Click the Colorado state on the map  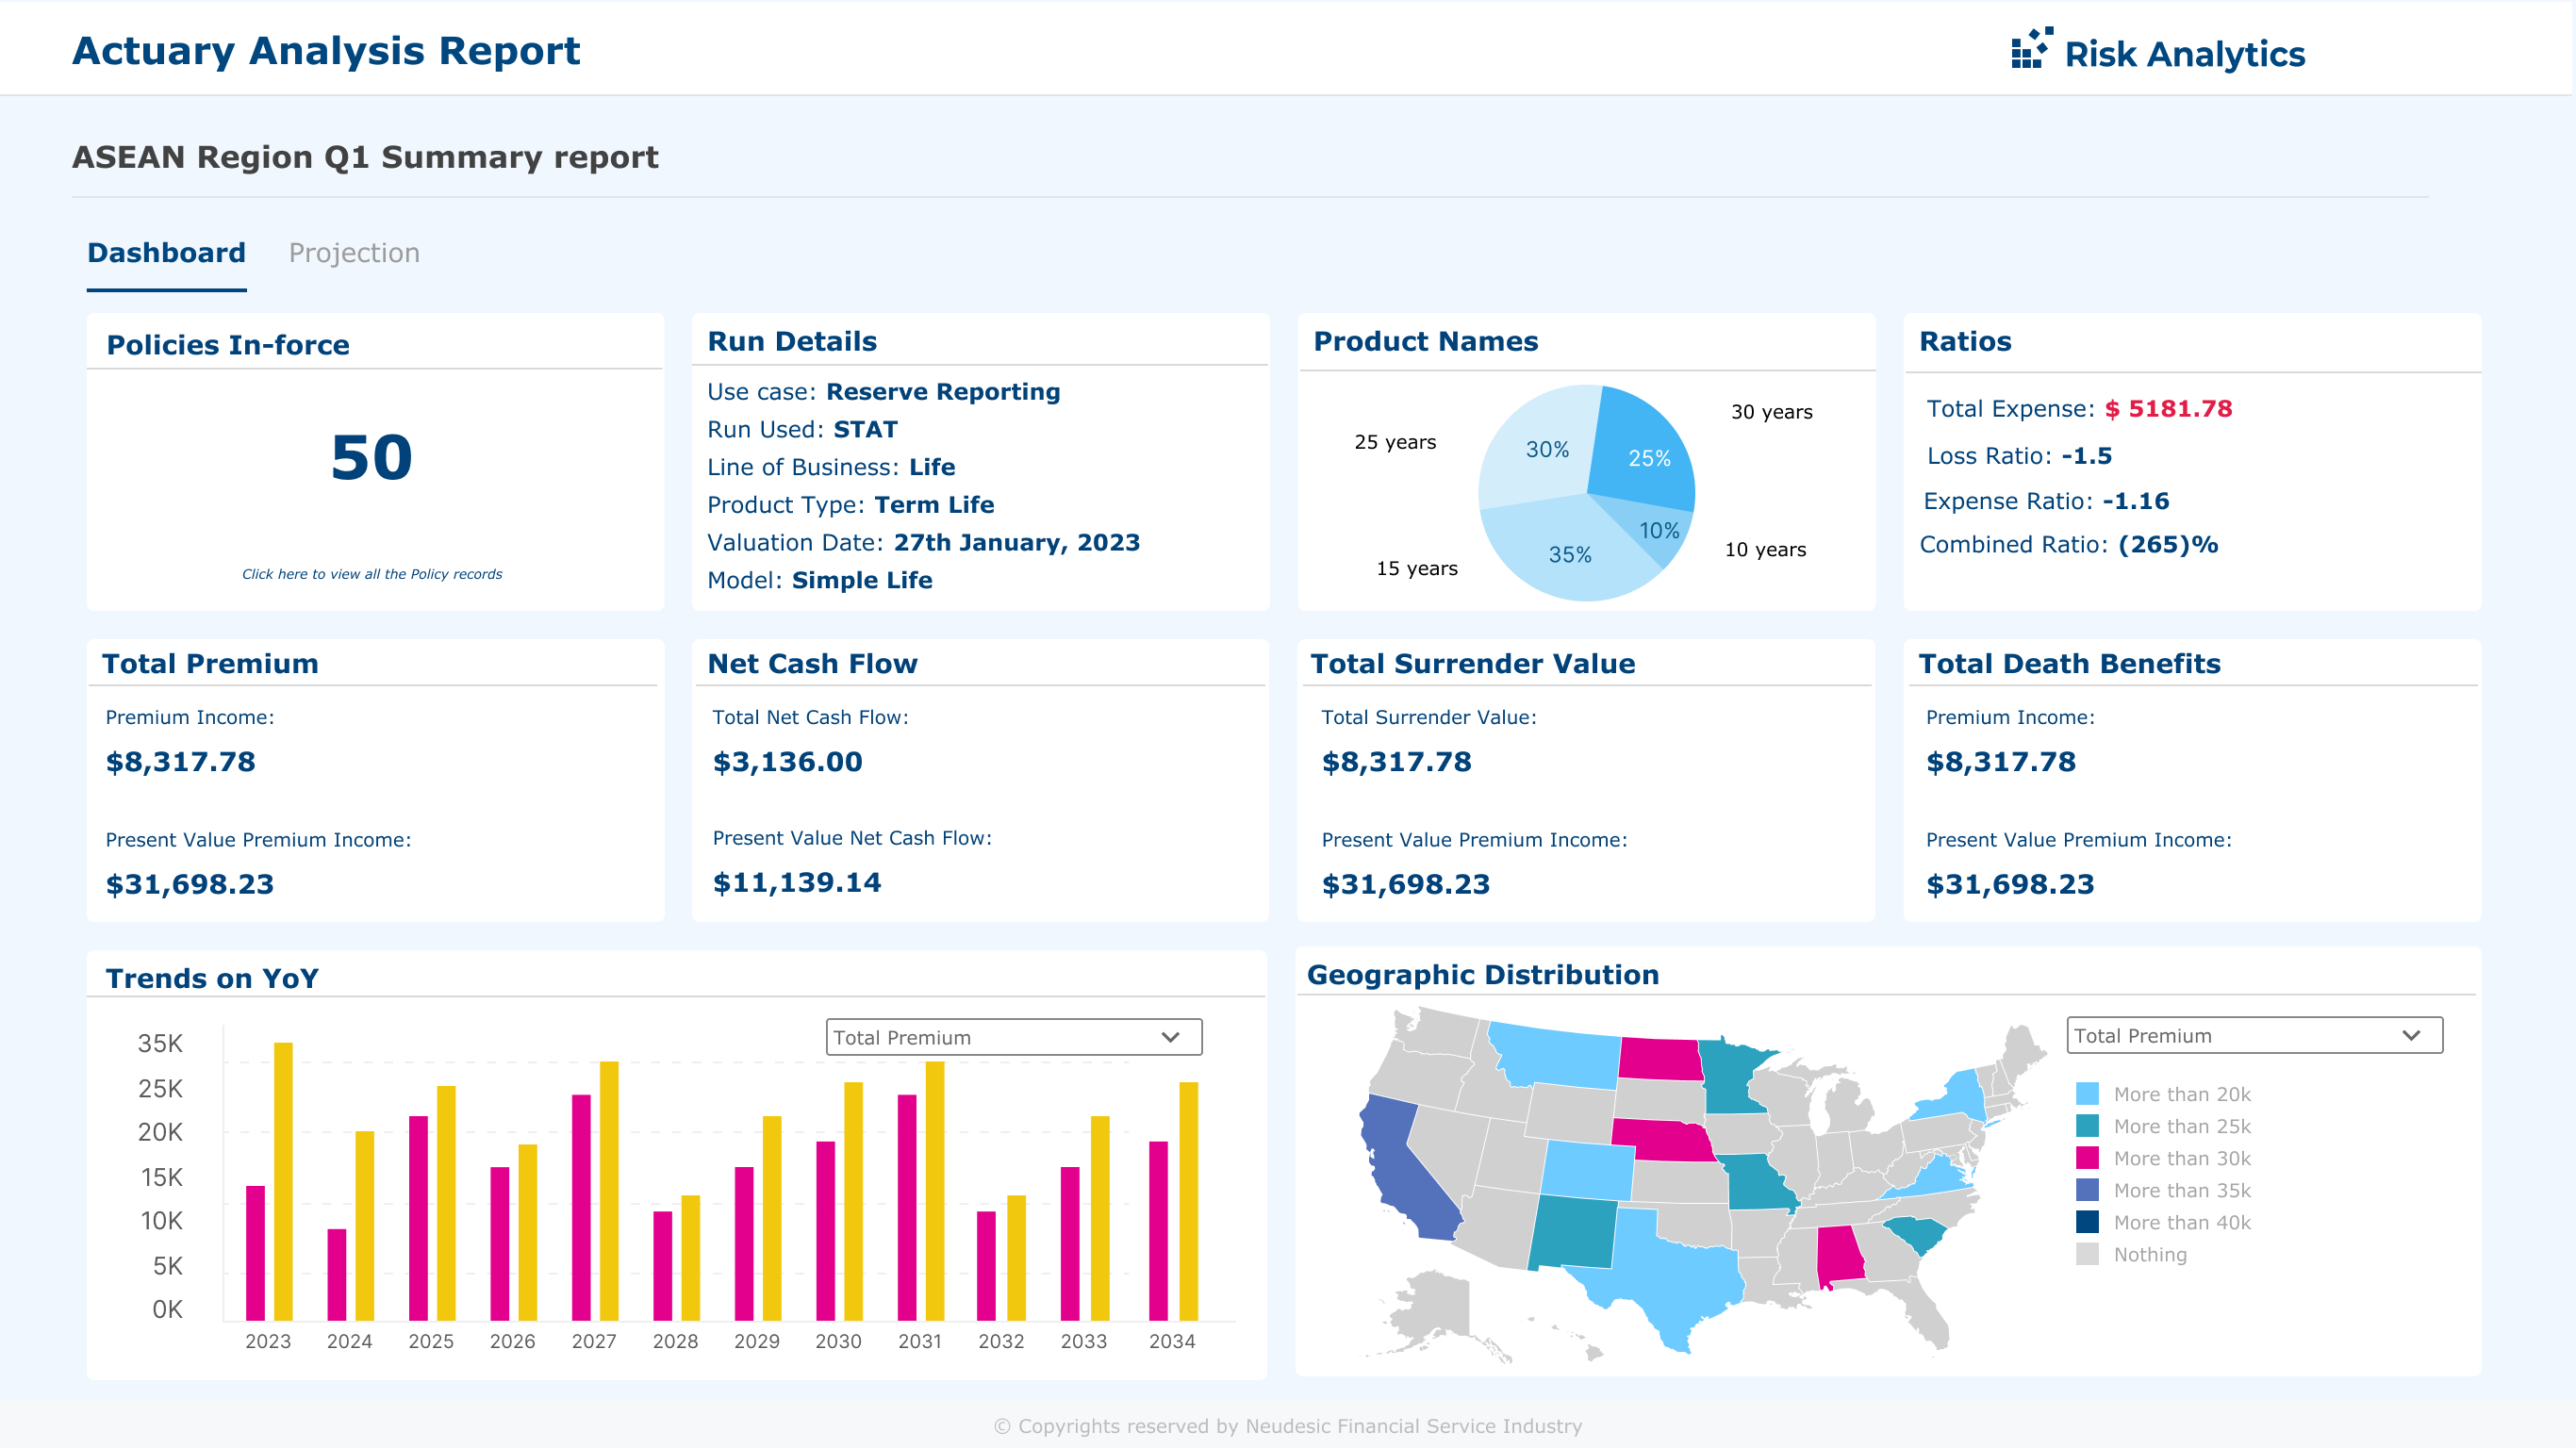pyautogui.click(x=1588, y=1170)
